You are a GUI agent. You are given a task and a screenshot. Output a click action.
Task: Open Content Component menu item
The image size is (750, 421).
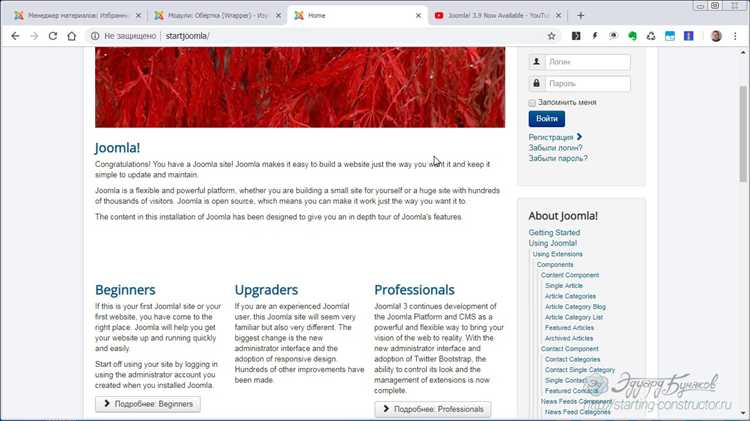click(x=570, y=275)
